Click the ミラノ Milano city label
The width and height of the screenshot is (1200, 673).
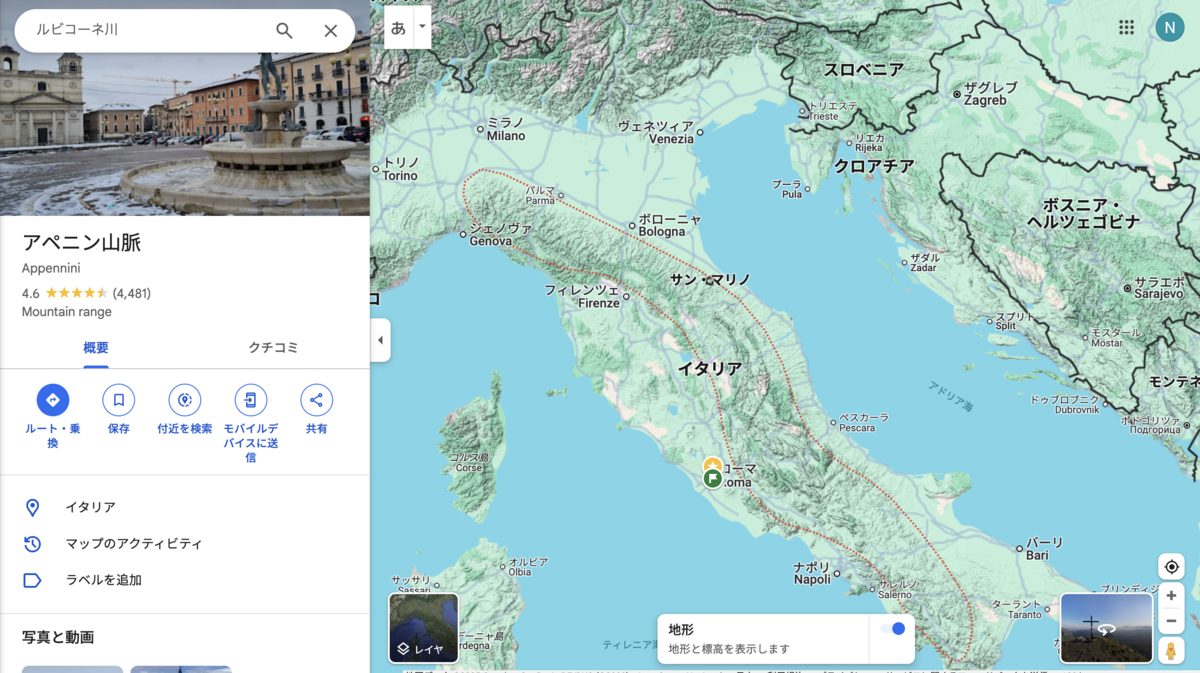(505, 129)
